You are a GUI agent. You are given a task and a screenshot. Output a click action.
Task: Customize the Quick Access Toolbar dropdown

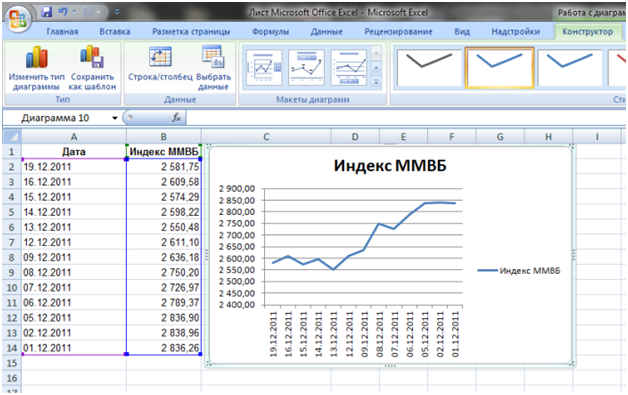click(117, 12)
